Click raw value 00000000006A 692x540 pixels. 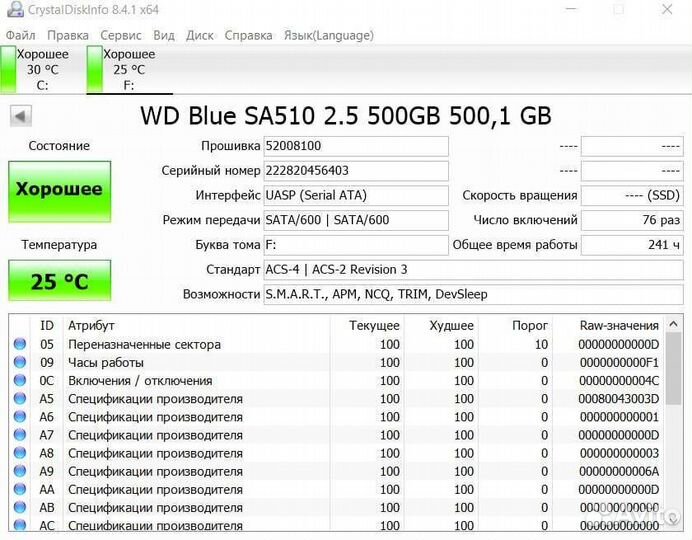(x=619, y=471)
